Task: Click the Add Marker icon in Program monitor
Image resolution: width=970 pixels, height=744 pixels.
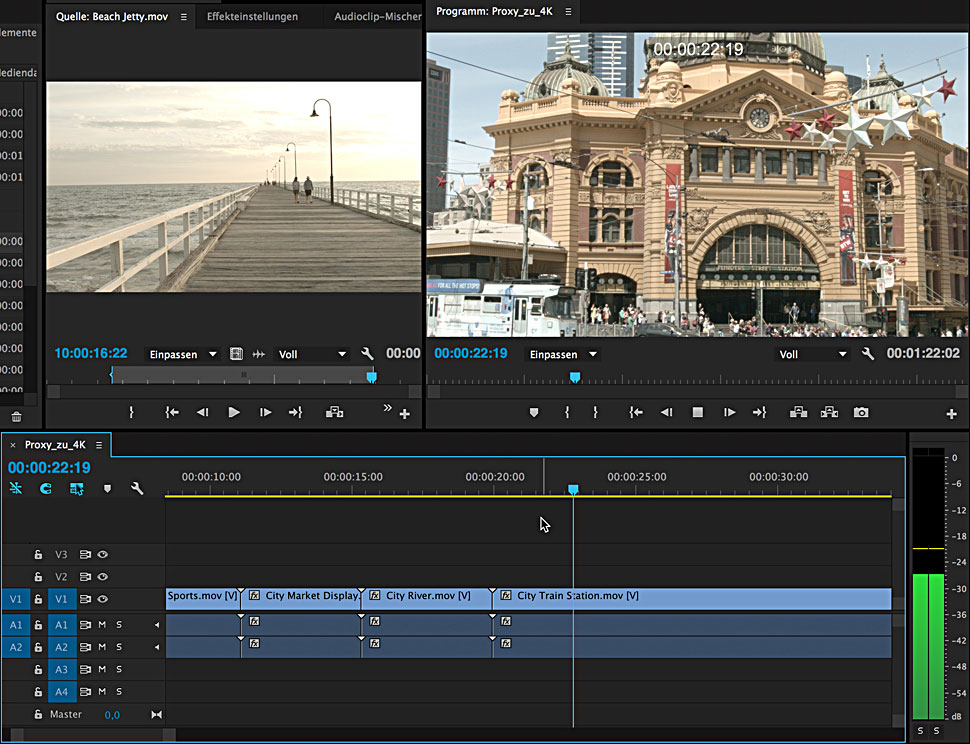Action: tap(534, 412)
